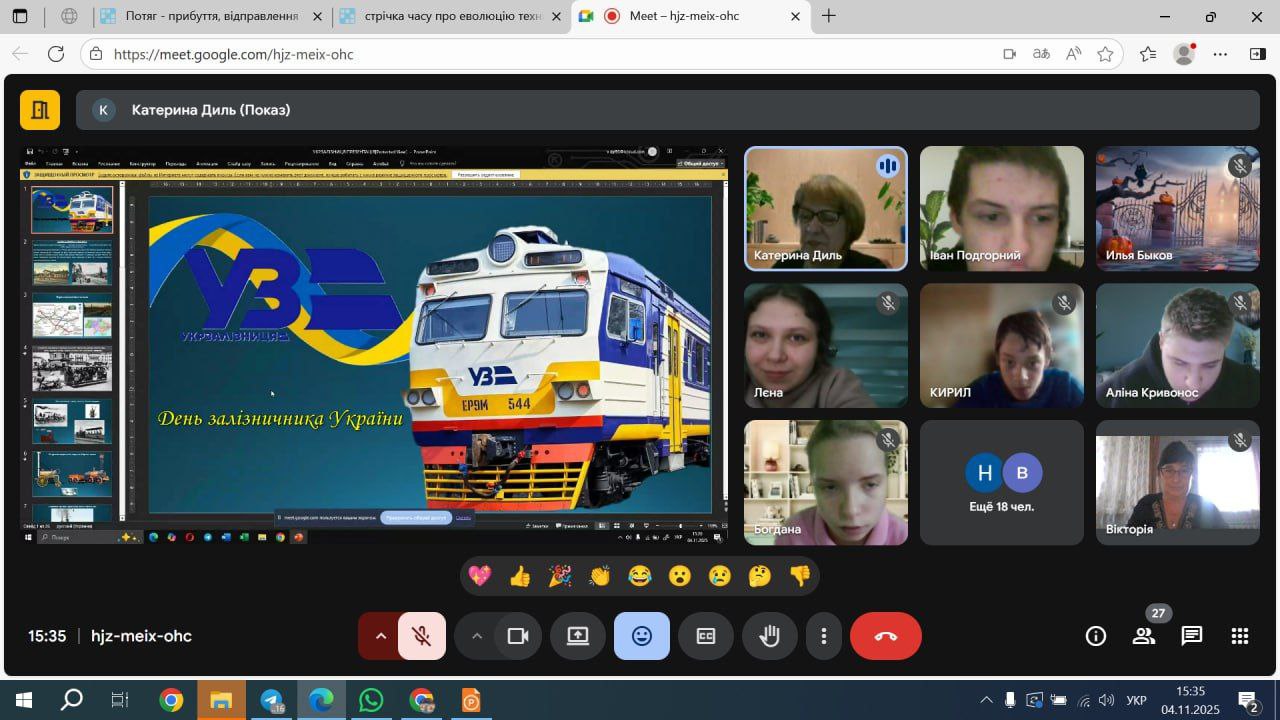The height and width of the screenshot is (720, 1280).
Task: Click the Ещё 18 чел. participants tile
Action: 1001,483
